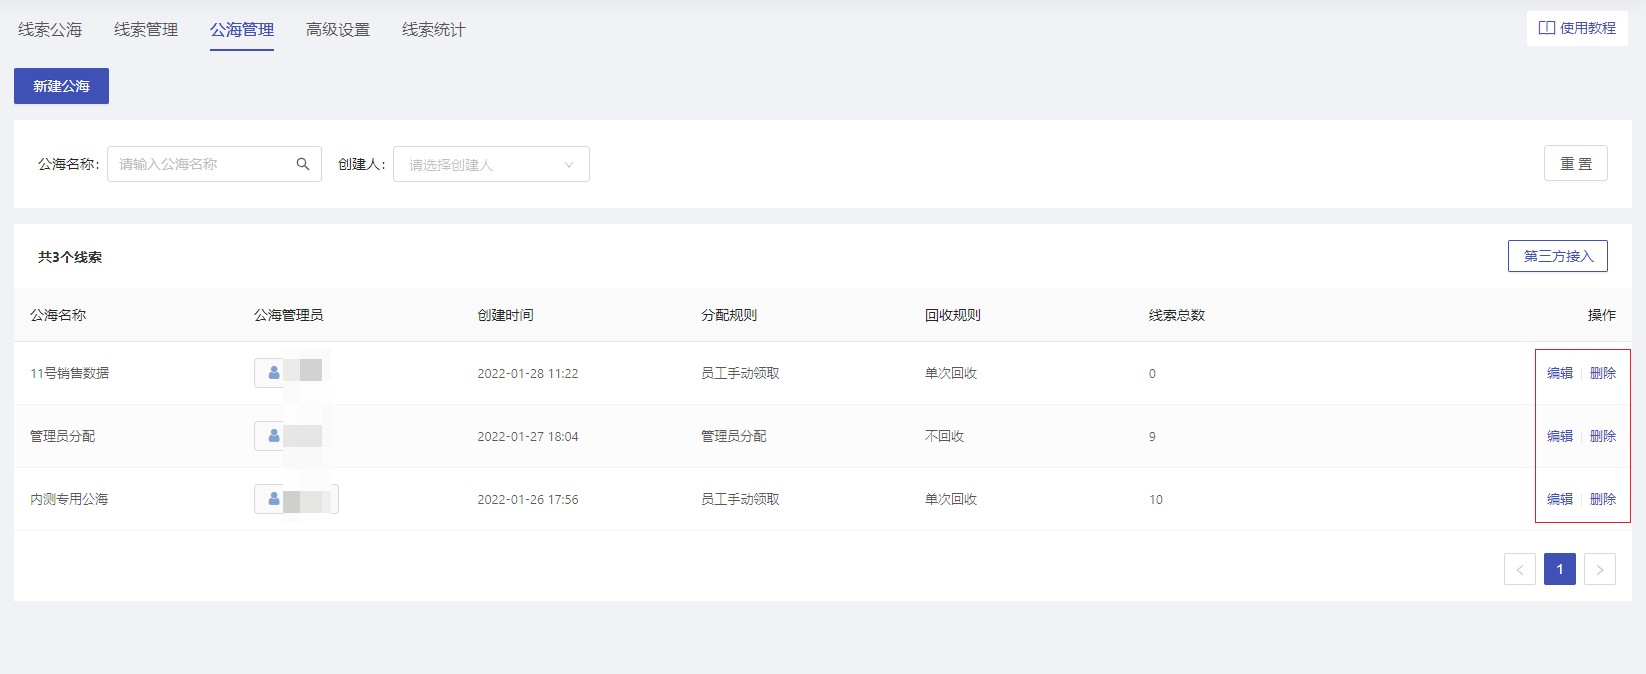Screen dimensions: 1646x674
Task: Click 11号销售数据 name cell
Action: click(69, 373)
